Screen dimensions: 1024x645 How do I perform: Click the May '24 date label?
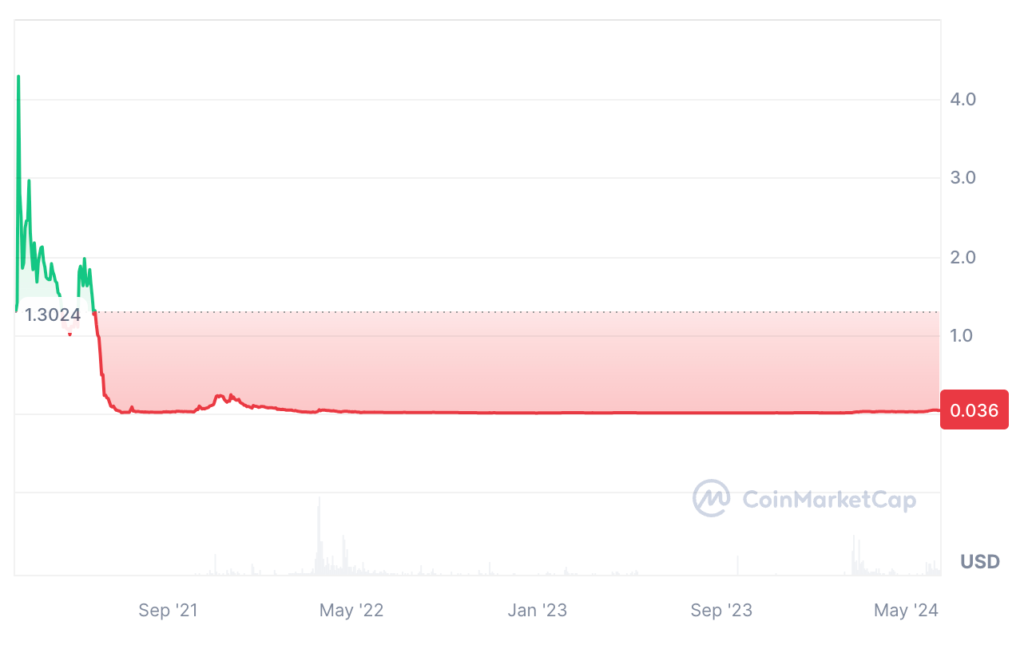(905, 610)
